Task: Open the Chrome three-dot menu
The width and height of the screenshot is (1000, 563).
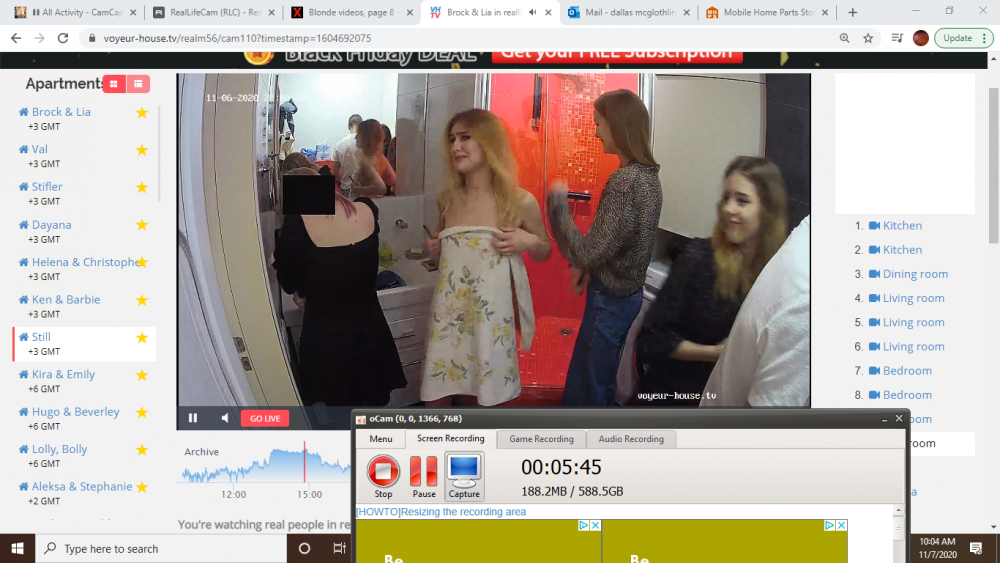Action: click(987, 38)
